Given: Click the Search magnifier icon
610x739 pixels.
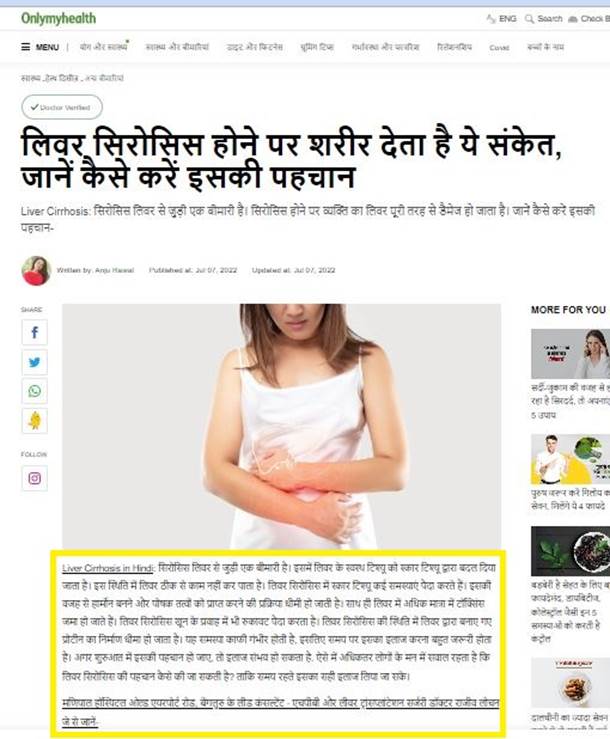Looking at the screenshot, I should coord(529,19).
